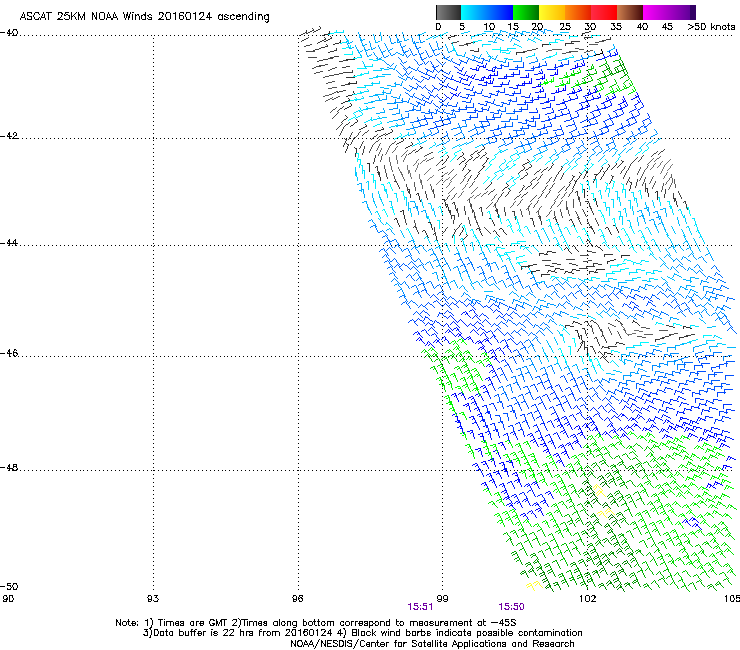
Task: Select the orange 25-30 knots legend color
Action: tap(578, 12)
